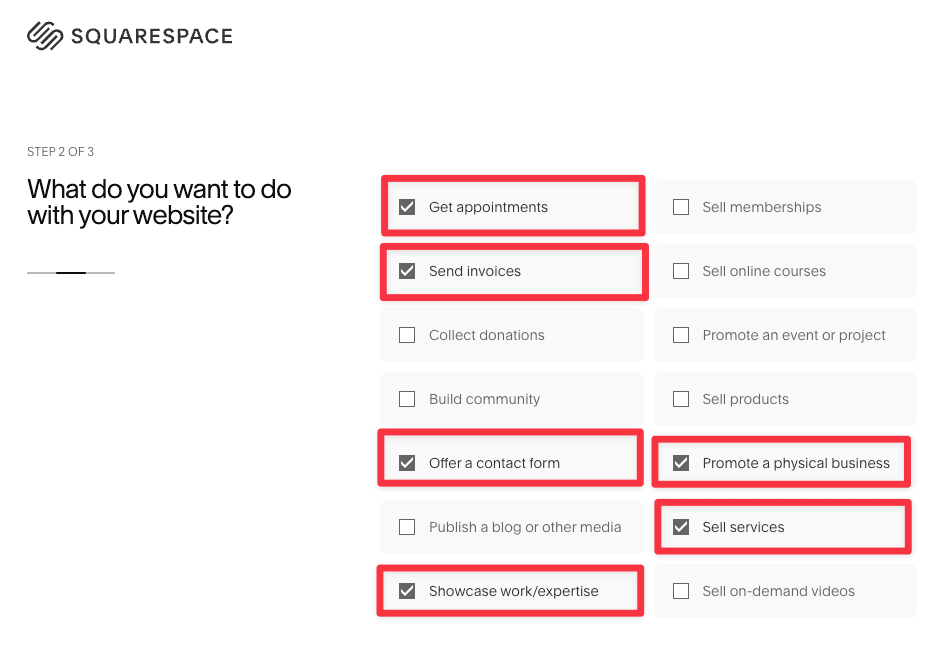Select Promote an event or project

(x=681, y=335)
